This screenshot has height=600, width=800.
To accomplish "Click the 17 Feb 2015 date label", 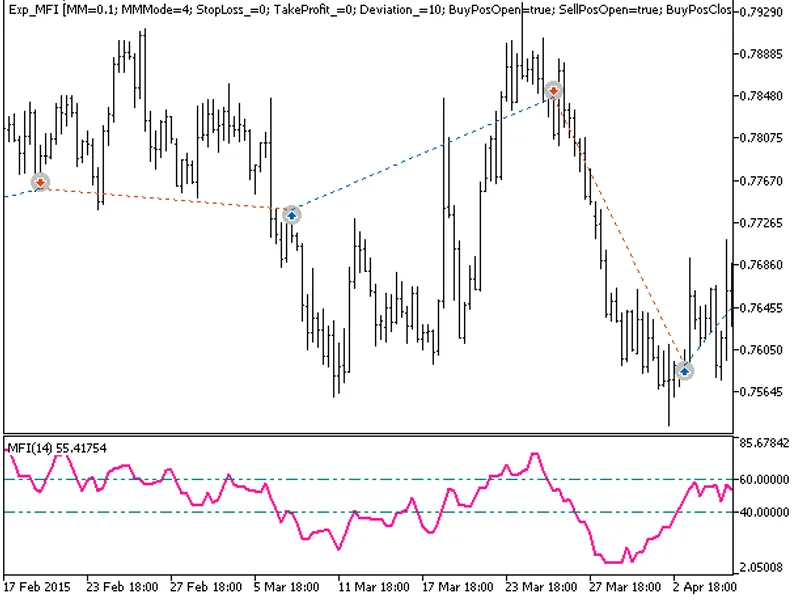I will (37, 587).
